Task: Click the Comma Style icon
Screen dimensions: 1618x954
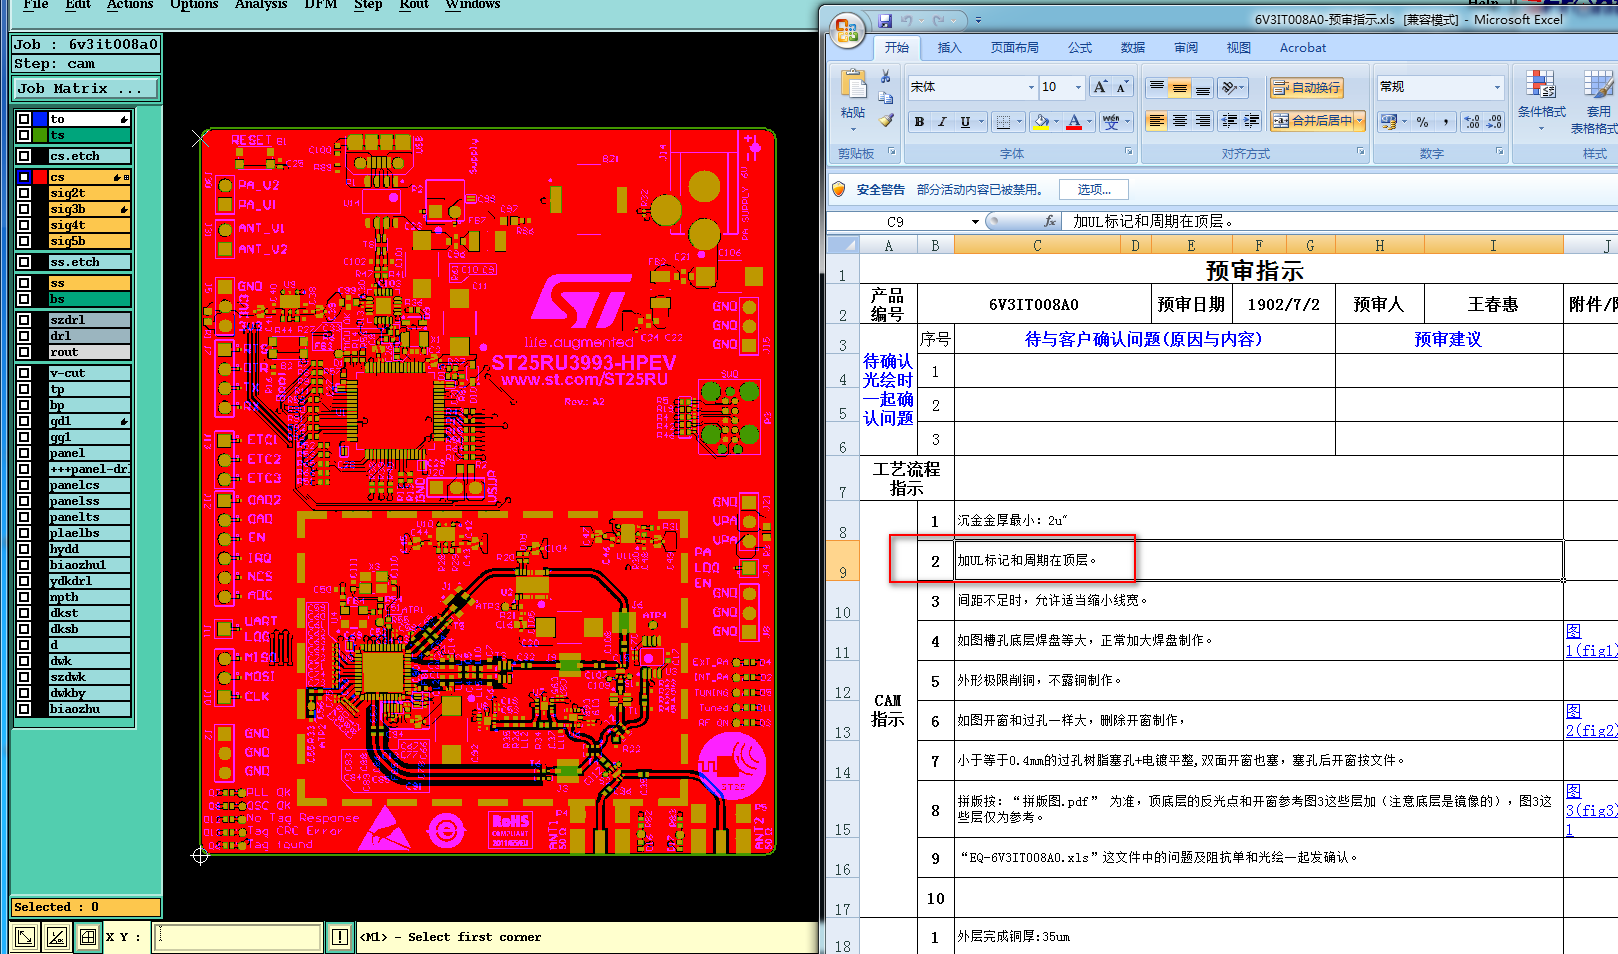Action: [x=1446, y=122]
